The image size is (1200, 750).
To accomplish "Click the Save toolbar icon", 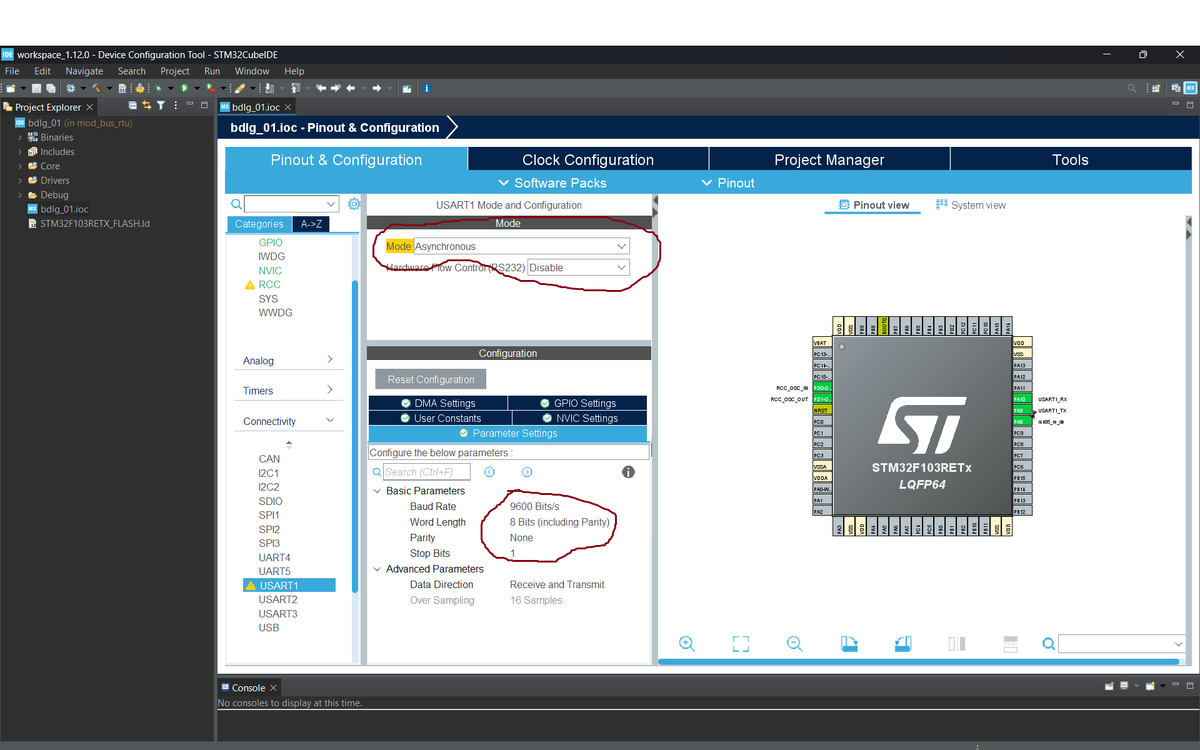I will coord(36,88).
